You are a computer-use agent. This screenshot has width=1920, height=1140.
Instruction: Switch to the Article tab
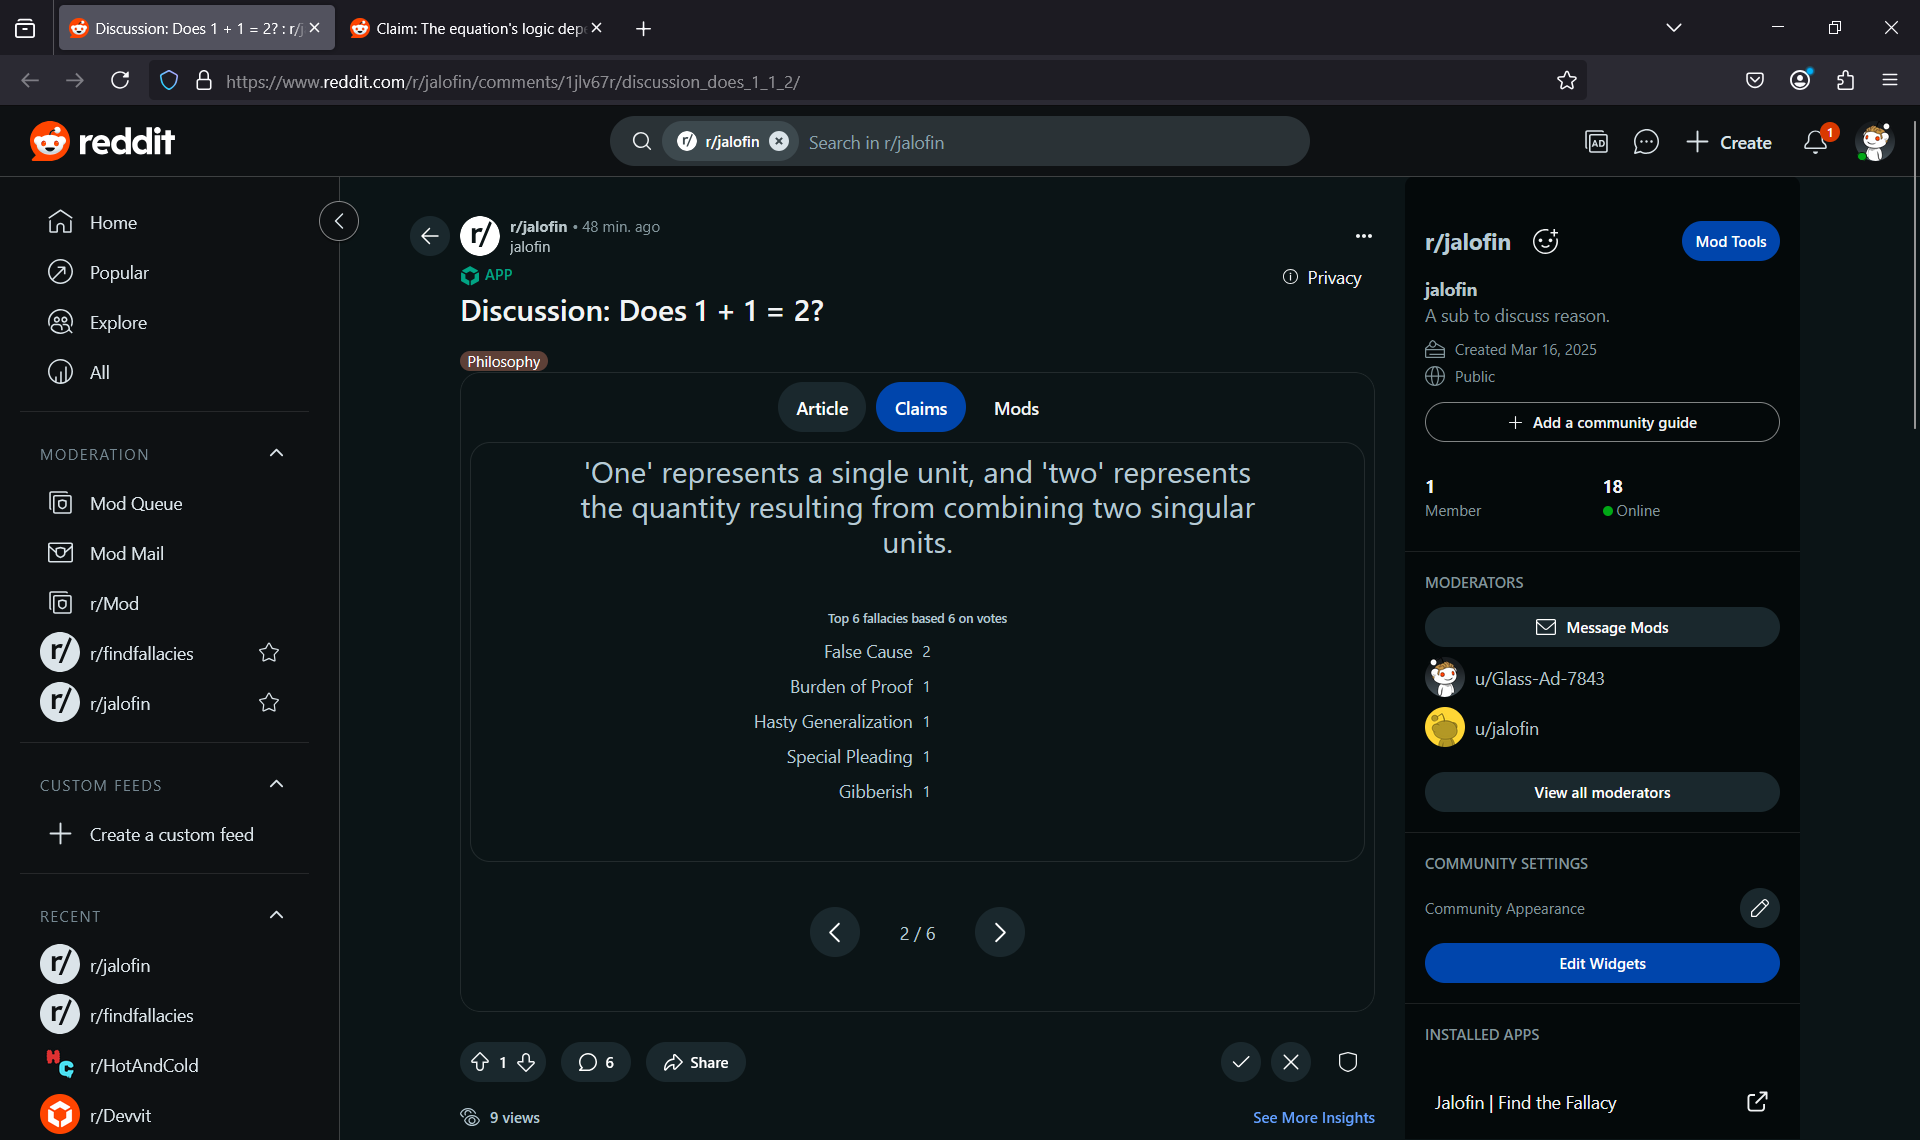tap(822, 408)
